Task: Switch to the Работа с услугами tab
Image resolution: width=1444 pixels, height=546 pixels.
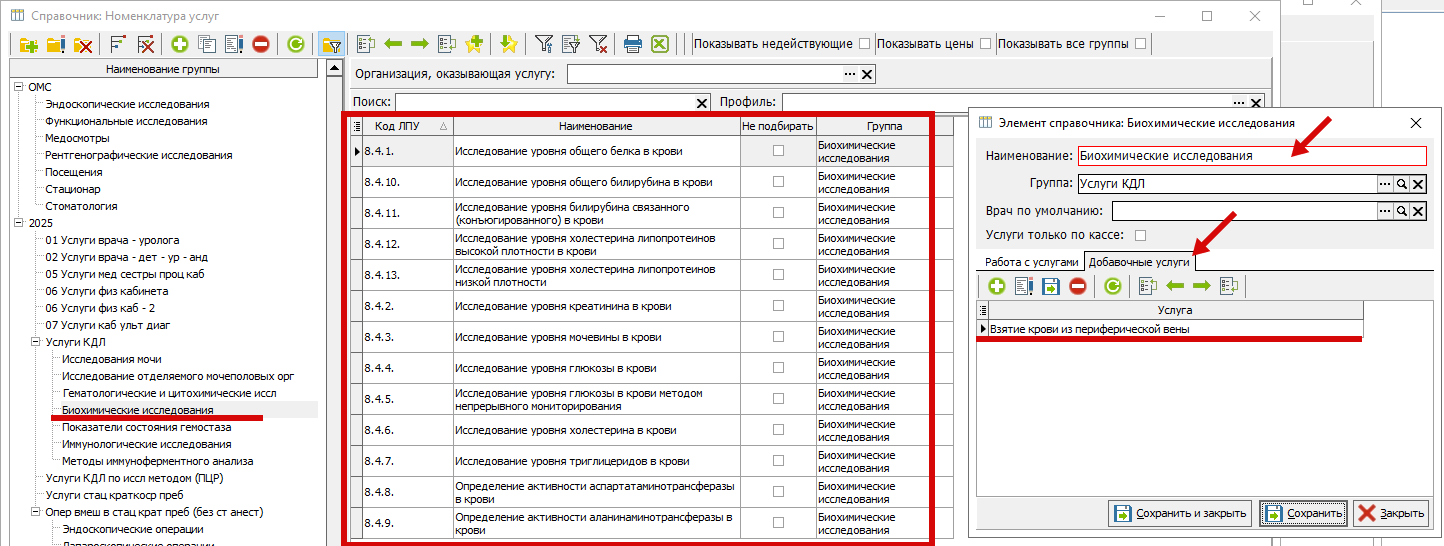Action: click(1031, 261)
